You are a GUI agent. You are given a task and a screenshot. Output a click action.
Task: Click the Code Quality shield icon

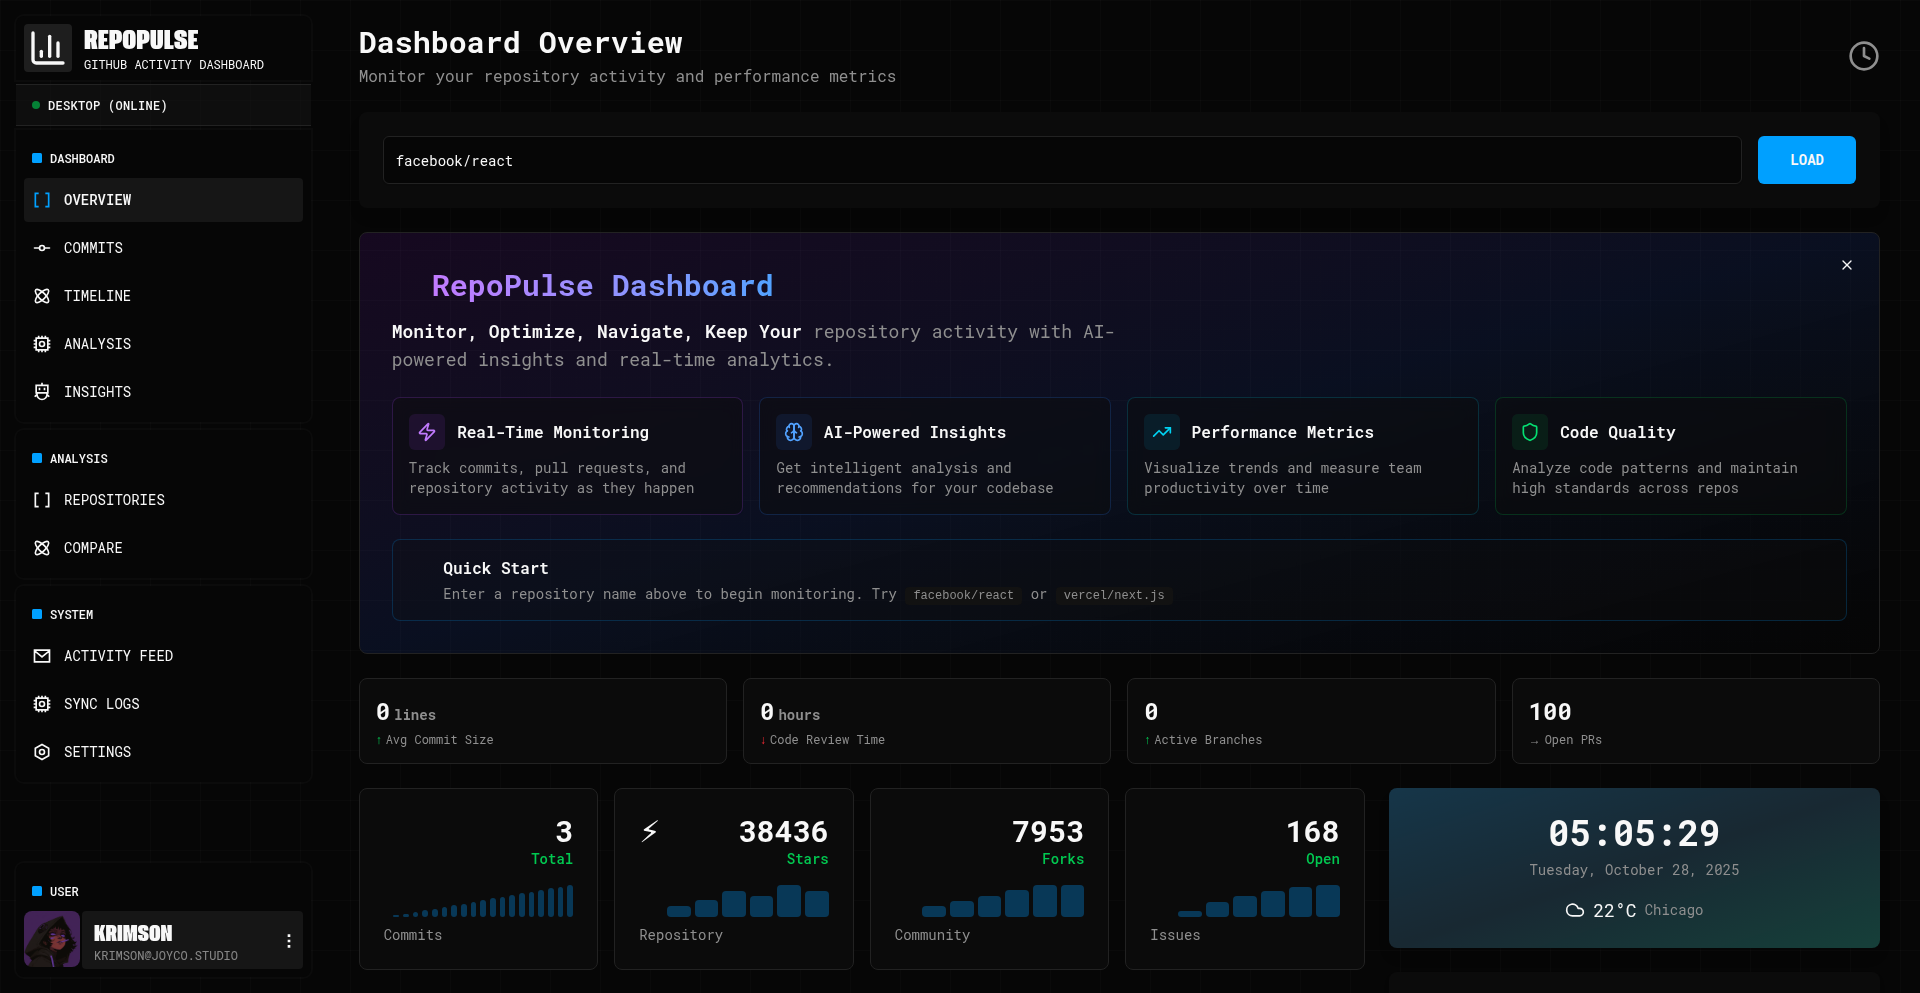click(1530, 432)
